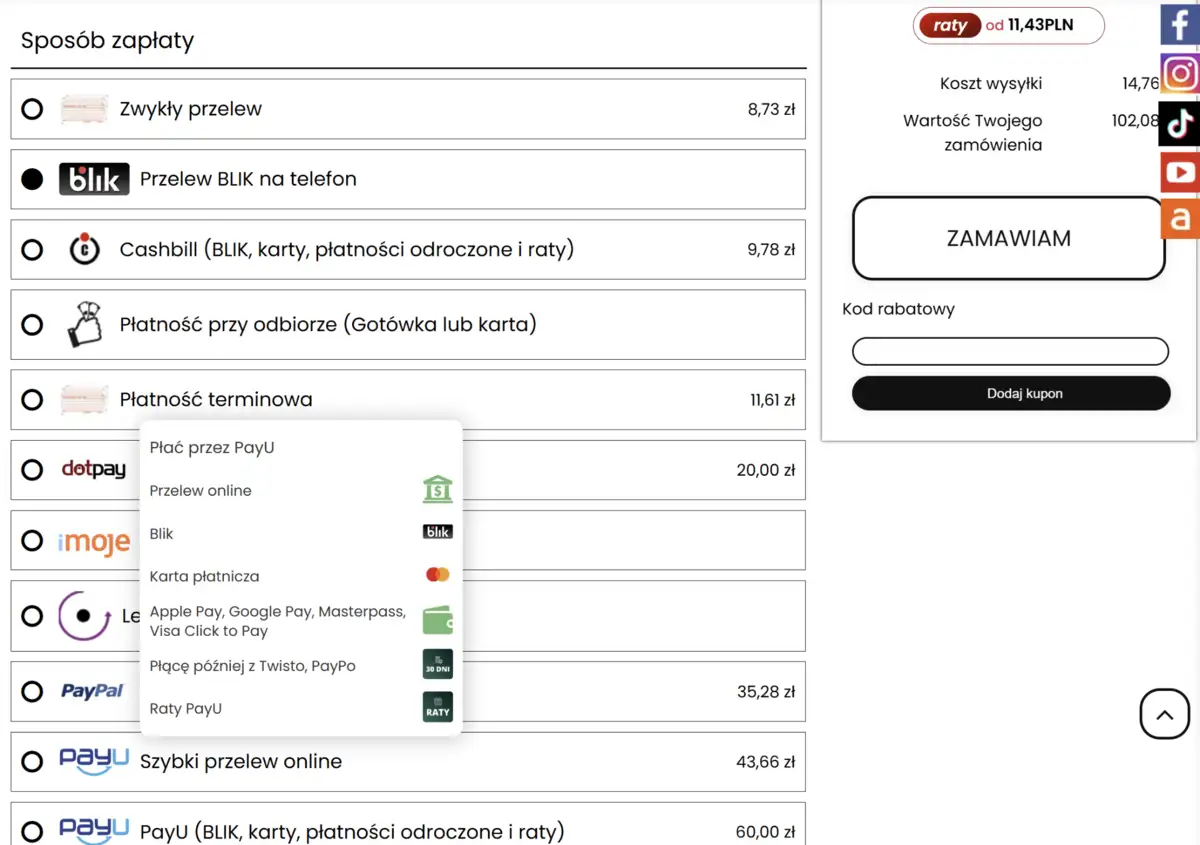The width and height of the screenshot is (1200, 845).
Task: Click the scroll-to-top arrow button
Action: (x=1164, y=714)
